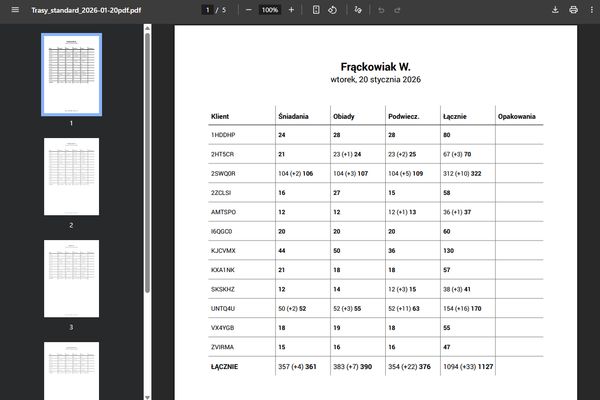This screenshot has width=600, height=400.
Task: Toggle the sidebar menu hamburger icon
Action: coord(14,9)
